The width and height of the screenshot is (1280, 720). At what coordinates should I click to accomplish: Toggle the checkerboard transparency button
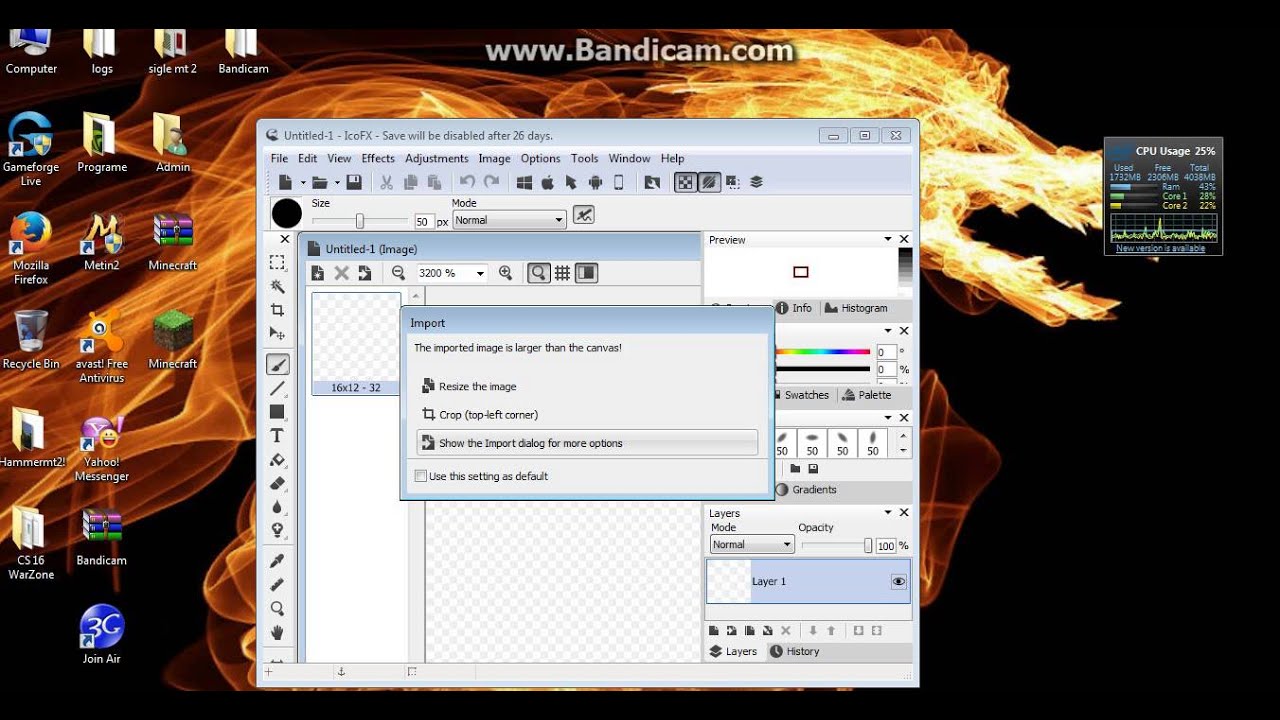[x=685, y=182]
